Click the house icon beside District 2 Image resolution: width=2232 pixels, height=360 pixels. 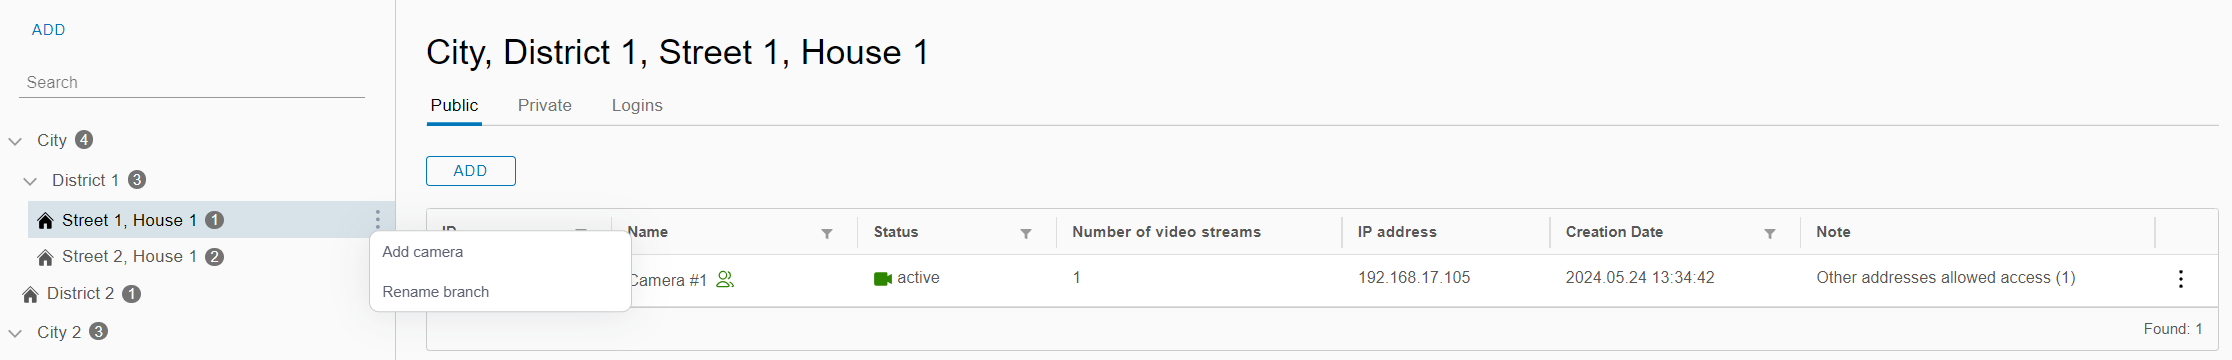click(30, 294)
